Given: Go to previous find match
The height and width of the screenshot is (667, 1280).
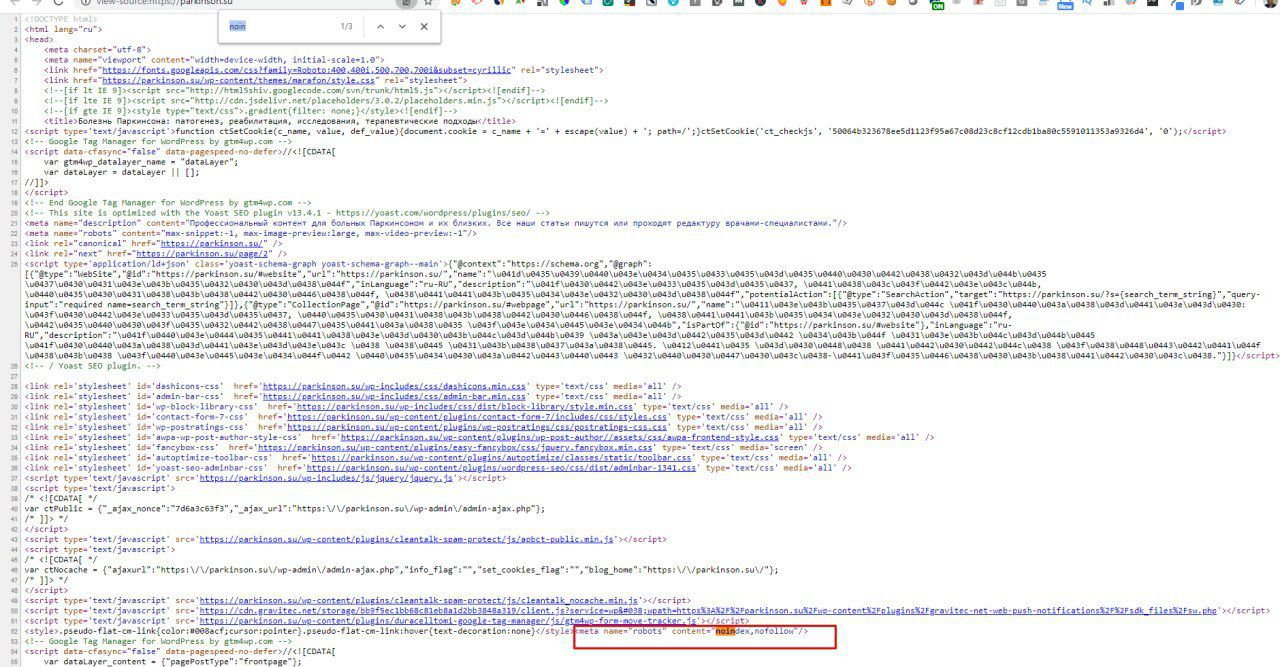Looking at the screenshot, I should 379,26.
